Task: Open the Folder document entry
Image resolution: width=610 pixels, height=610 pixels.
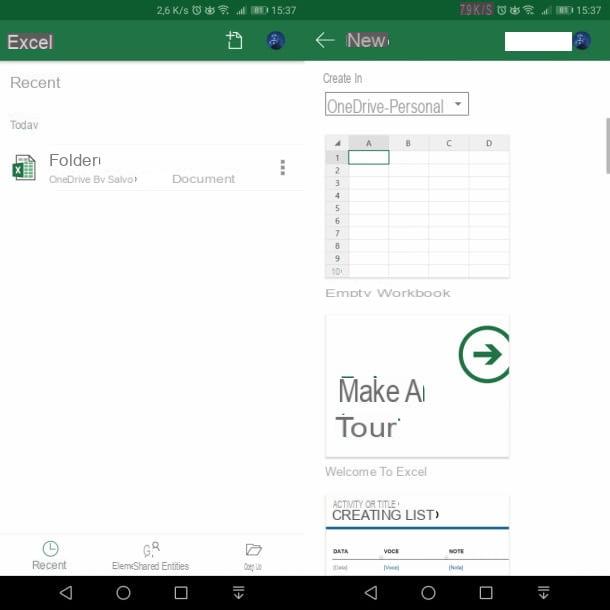Action: click(152, 168)
